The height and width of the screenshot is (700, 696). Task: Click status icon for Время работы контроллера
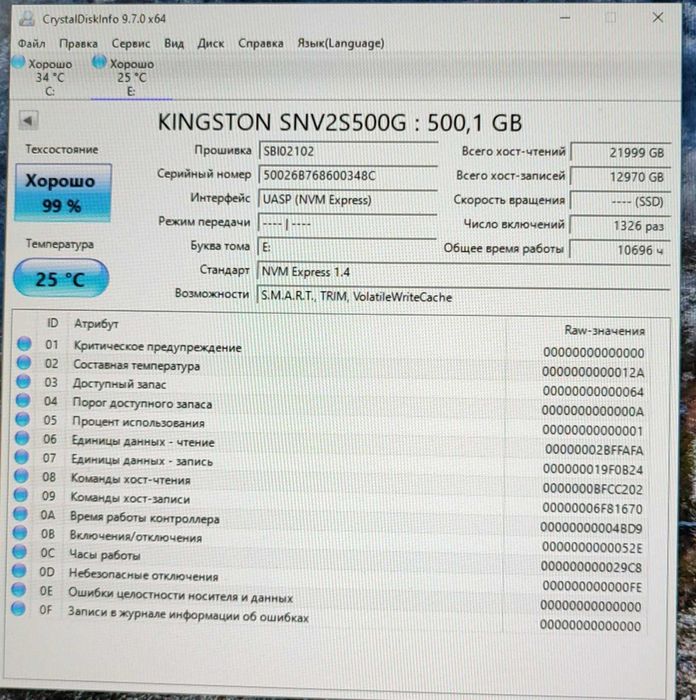pyautogui.click(x=20, y=514)
